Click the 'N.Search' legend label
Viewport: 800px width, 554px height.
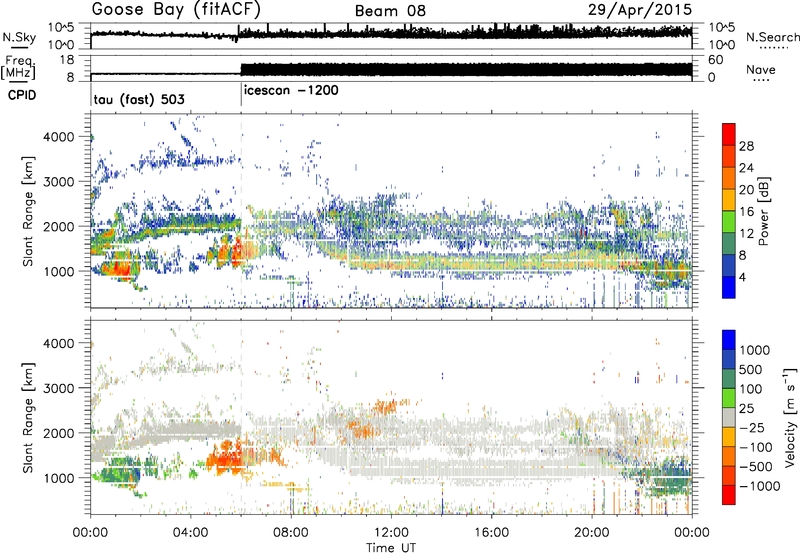(773, 37)
